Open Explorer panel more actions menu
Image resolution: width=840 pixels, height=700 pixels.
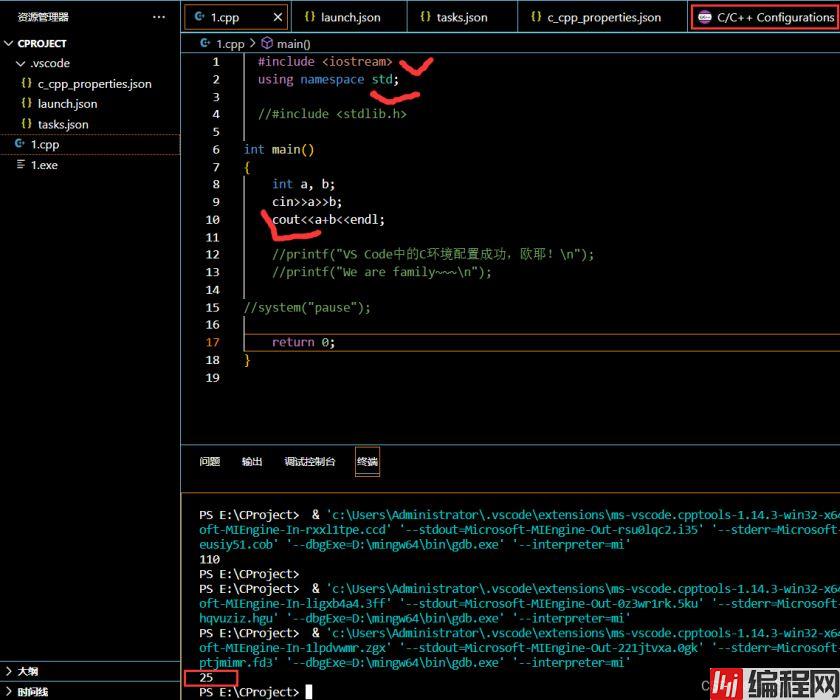(159, 17)
